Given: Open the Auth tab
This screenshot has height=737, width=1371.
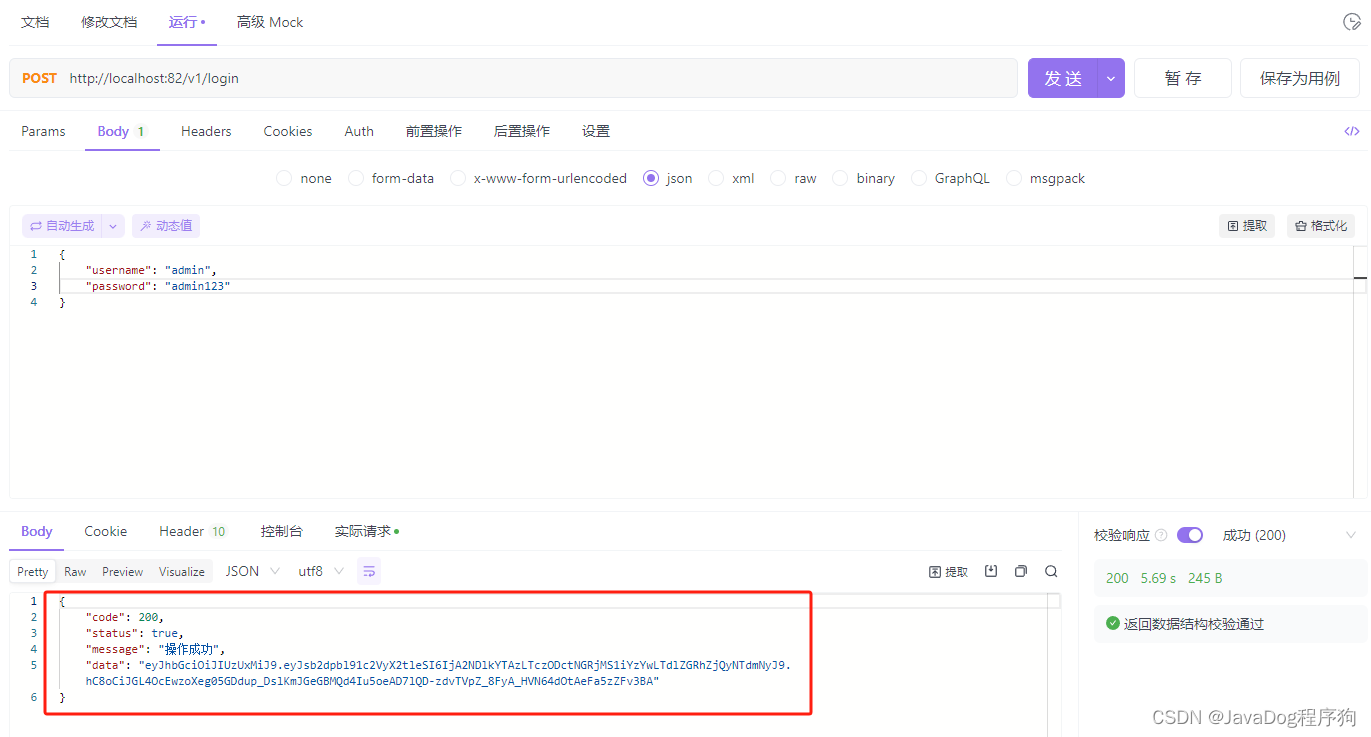Looking at the screenshot, I should click(359, 131).
